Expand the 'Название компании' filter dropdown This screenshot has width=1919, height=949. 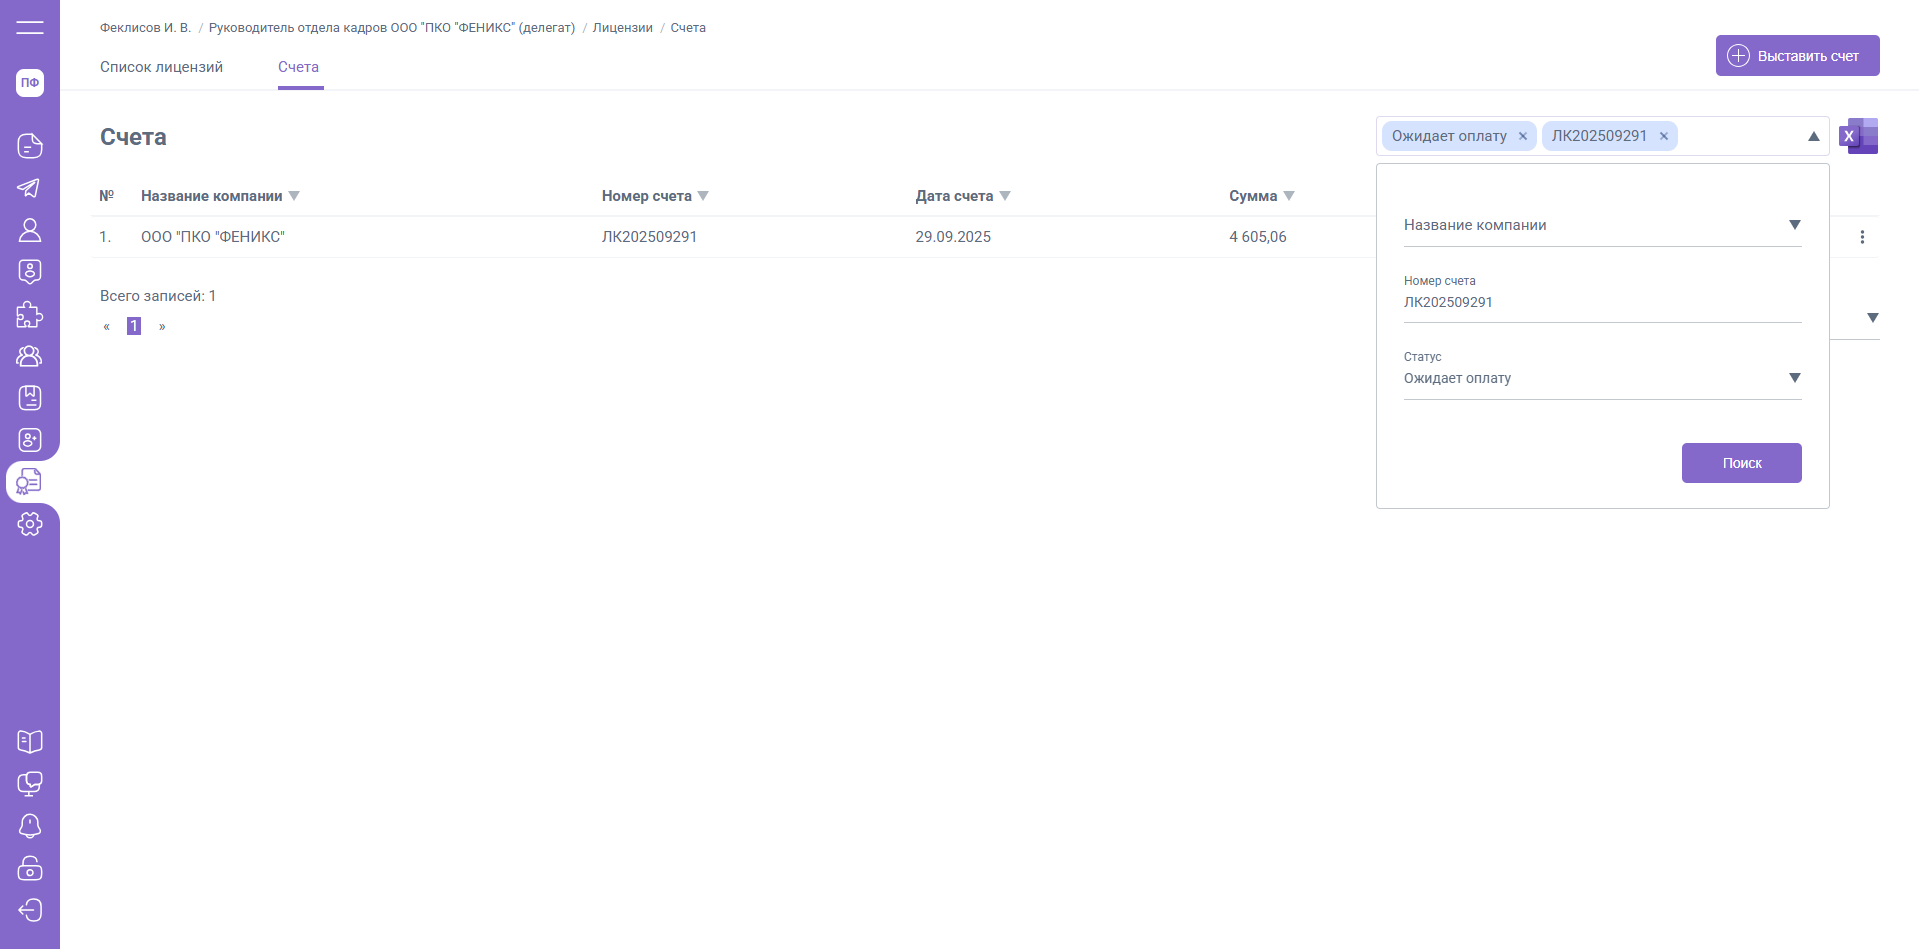click(x=1794, y=225)
